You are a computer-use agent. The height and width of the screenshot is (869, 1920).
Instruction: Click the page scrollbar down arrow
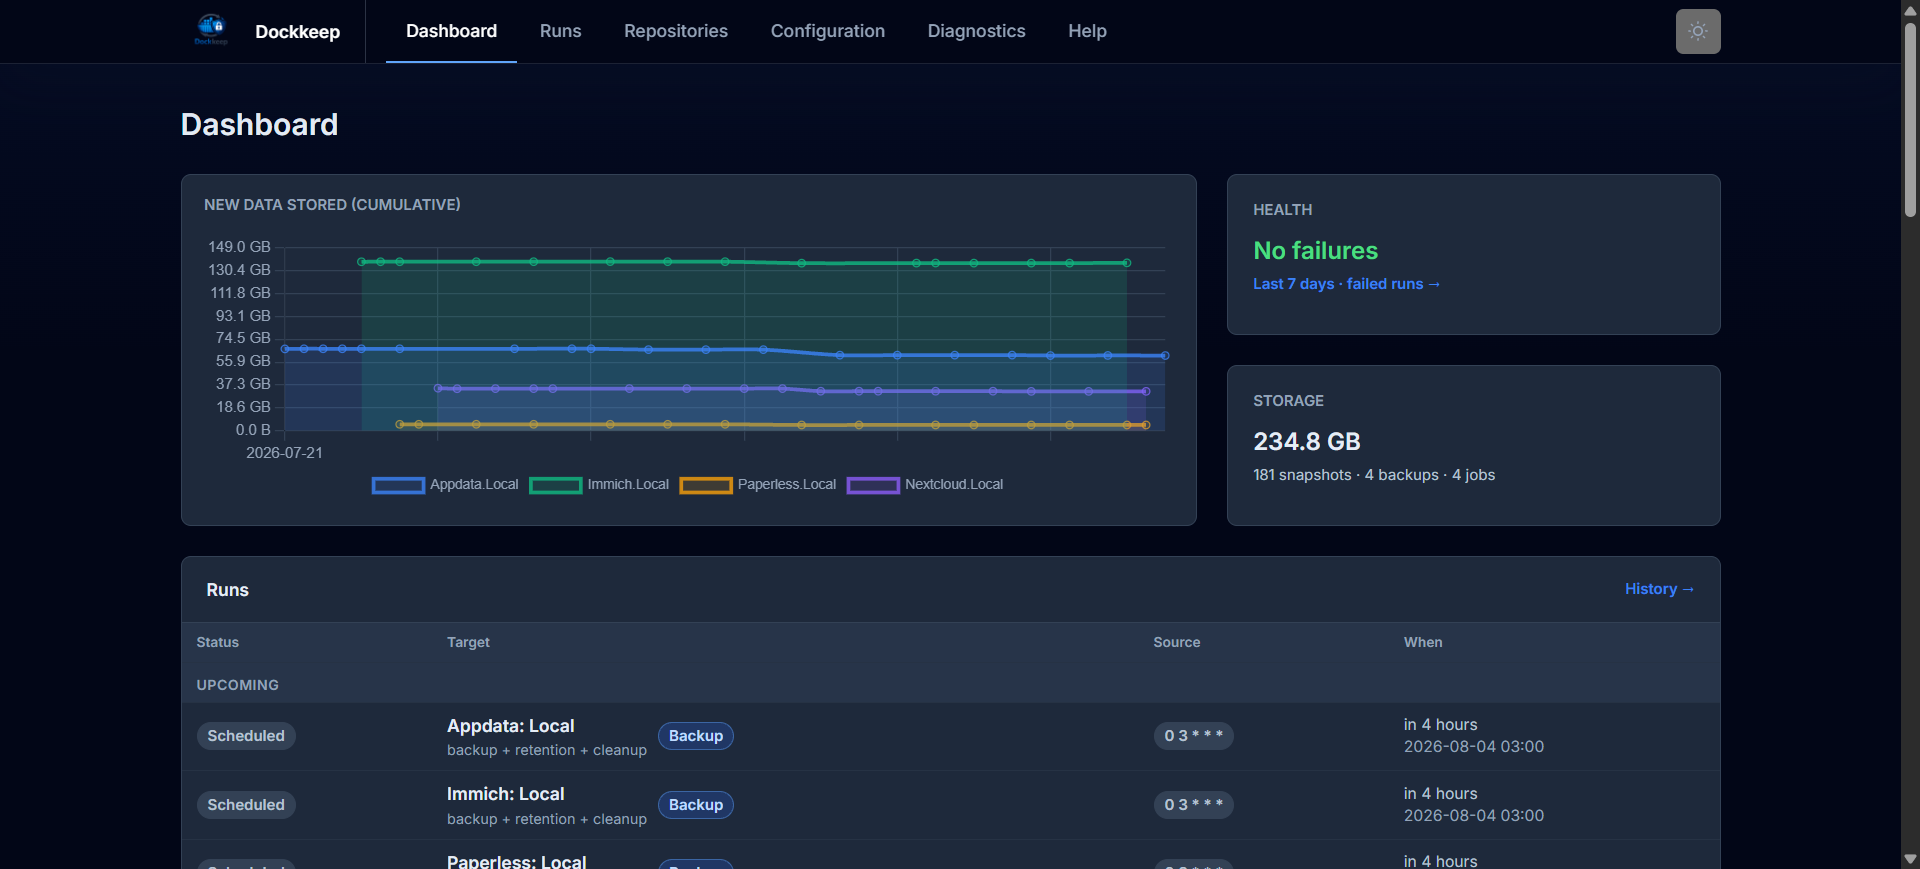(1910, 859)
